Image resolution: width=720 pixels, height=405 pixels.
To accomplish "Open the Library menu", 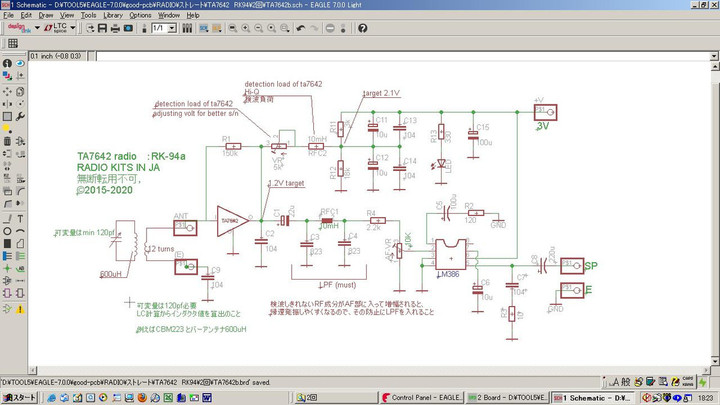I will coord(113,15).
